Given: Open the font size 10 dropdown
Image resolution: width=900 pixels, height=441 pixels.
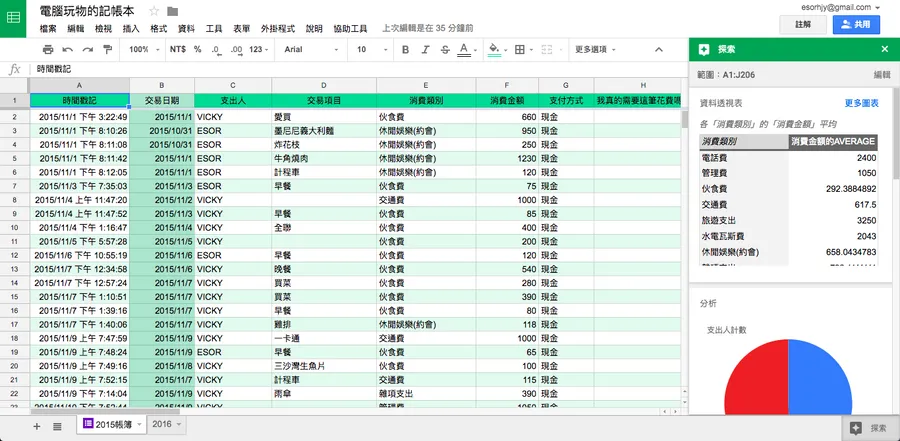Looking at the screenshot, I should pos(368,49).
